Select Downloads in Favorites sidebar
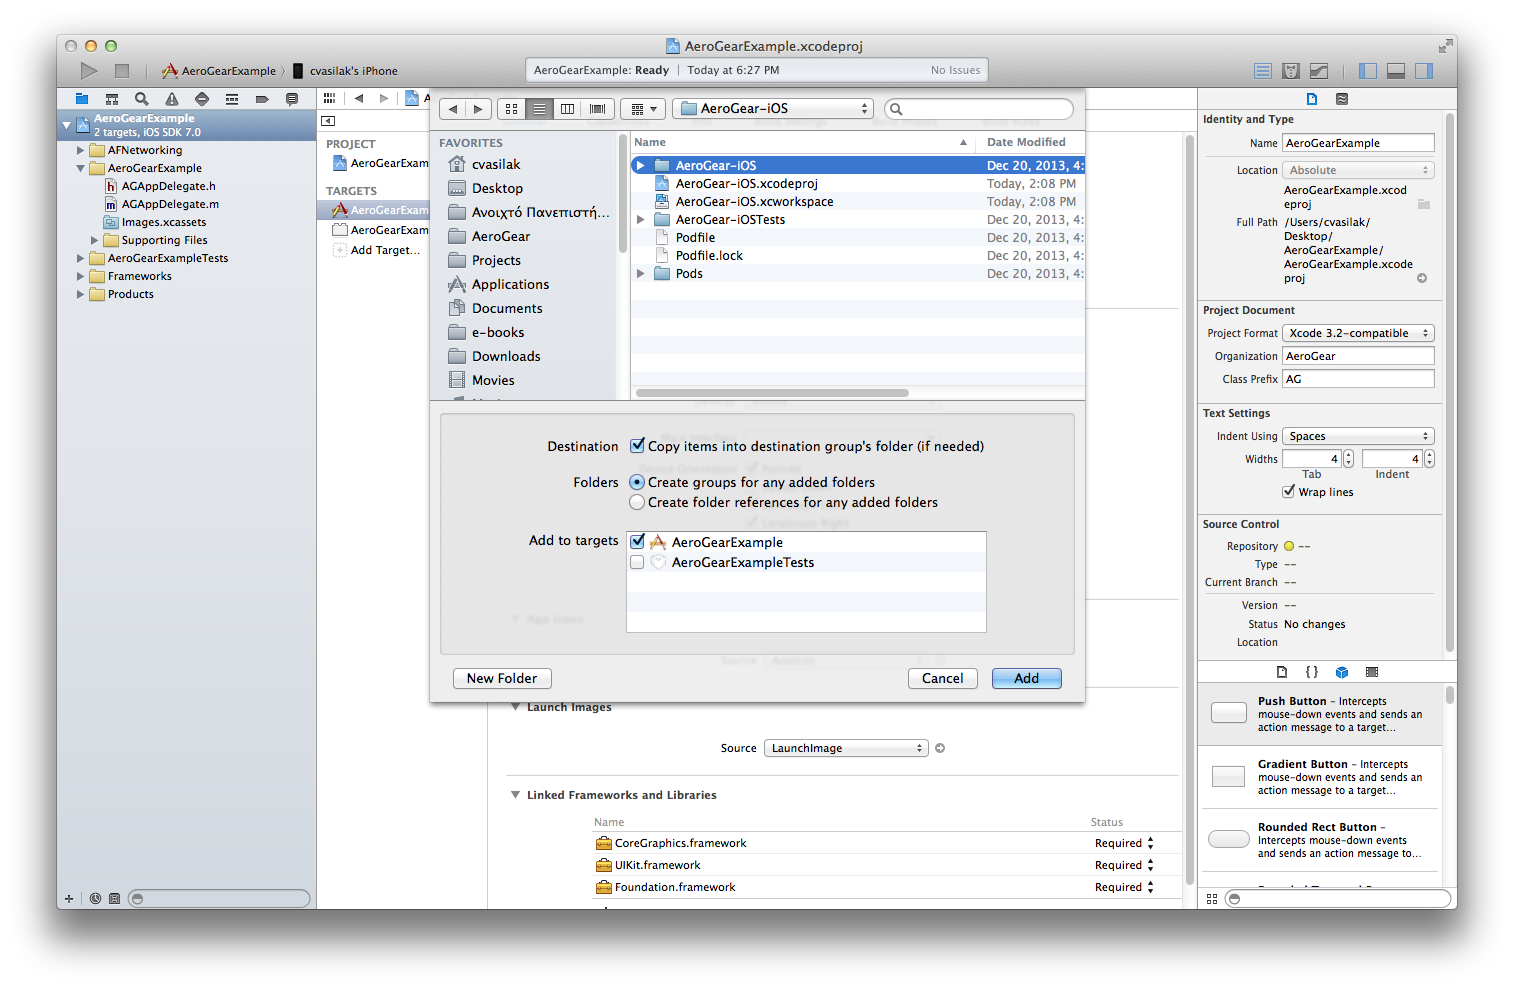 506,356
